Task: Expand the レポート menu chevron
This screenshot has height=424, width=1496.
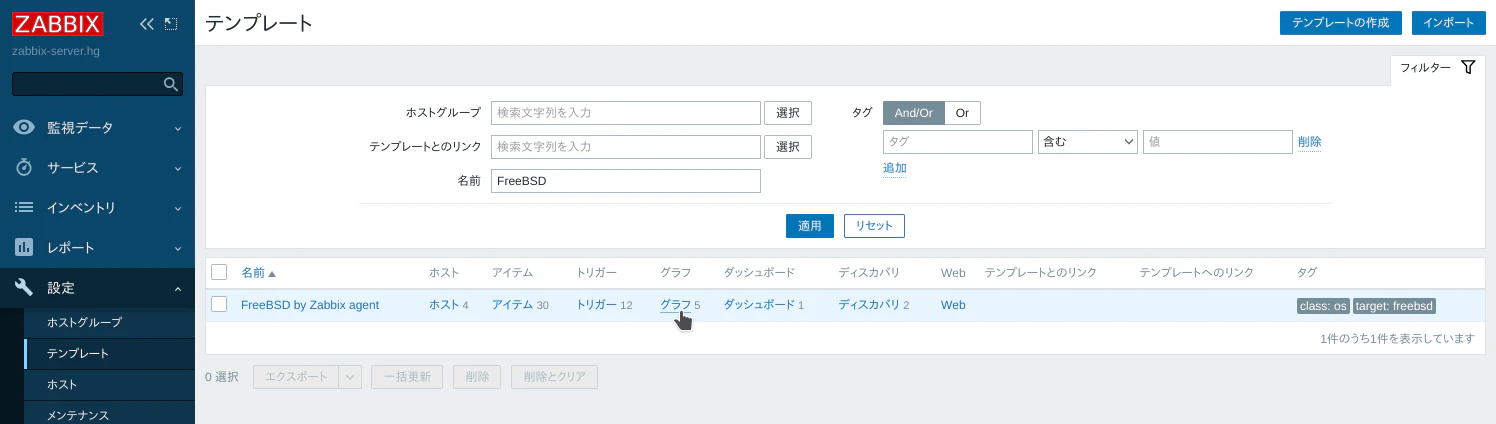Action: point(177,248)
